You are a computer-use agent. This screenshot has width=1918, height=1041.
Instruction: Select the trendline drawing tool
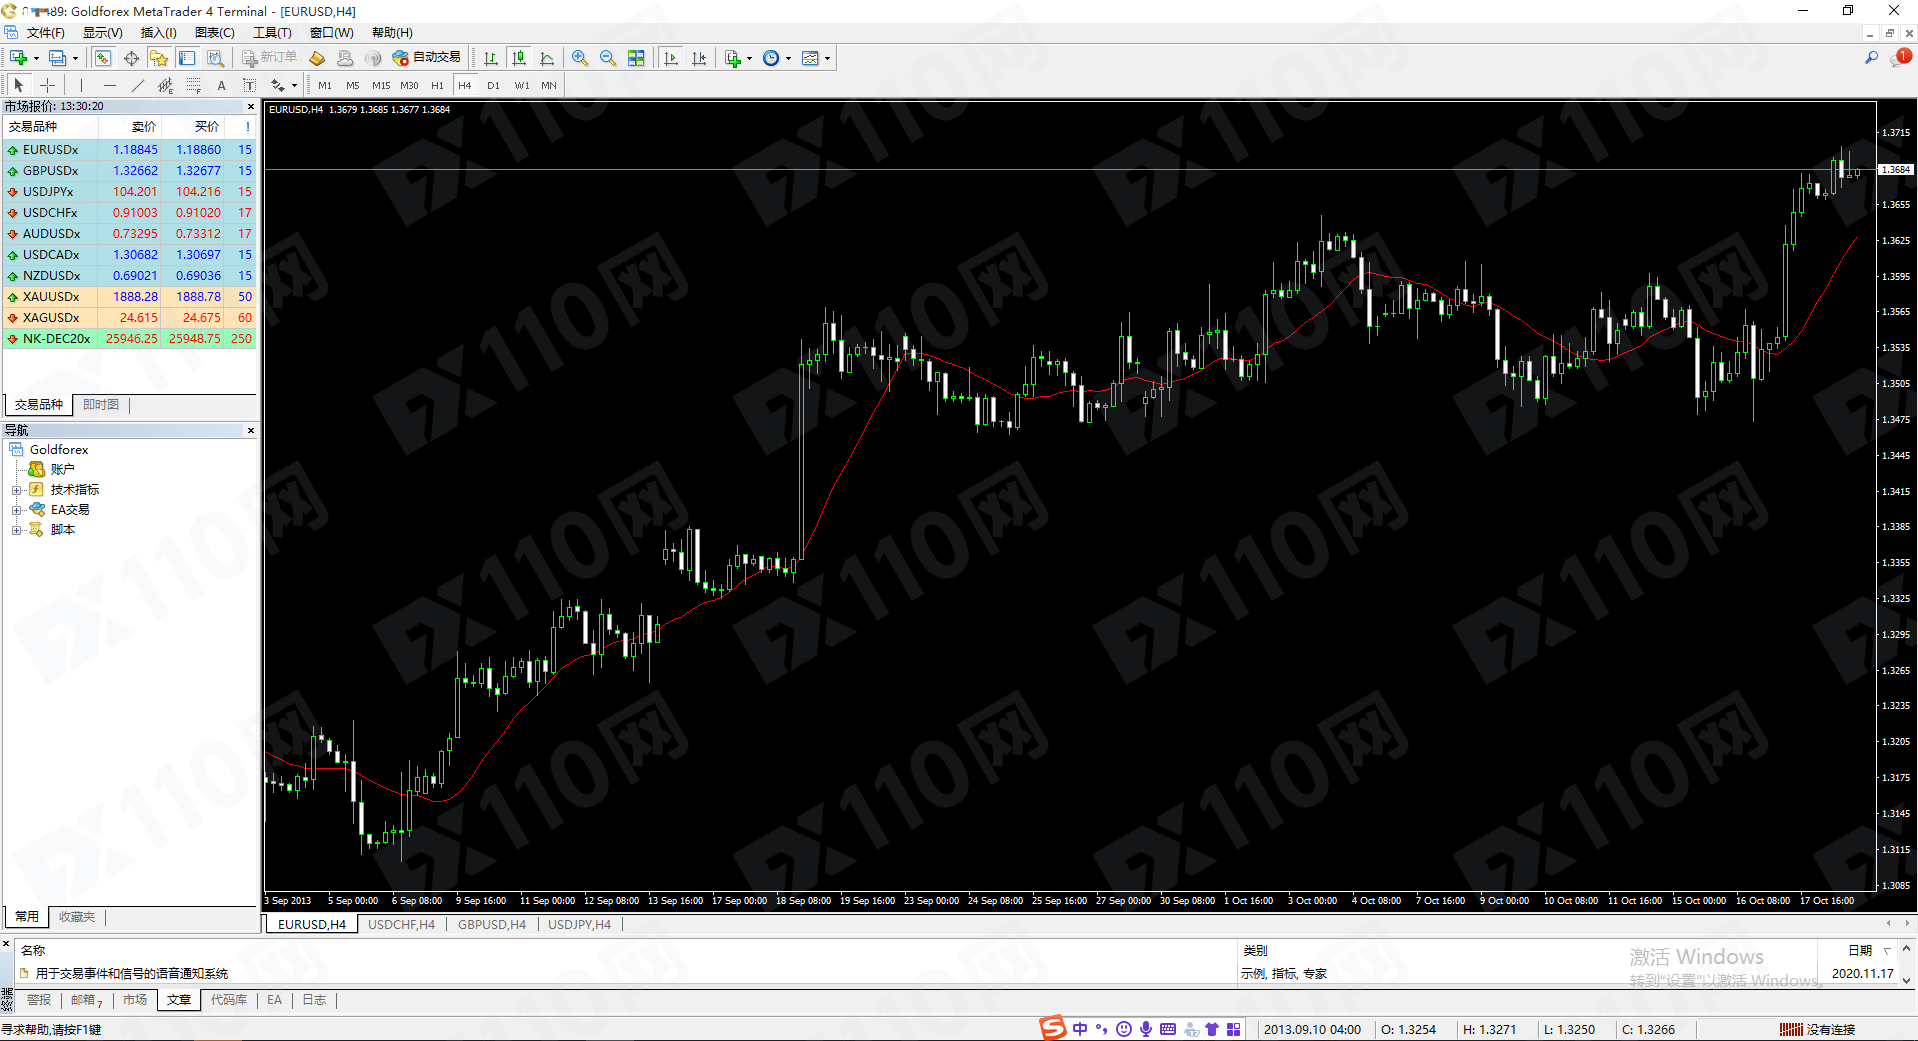pos(137,85)
